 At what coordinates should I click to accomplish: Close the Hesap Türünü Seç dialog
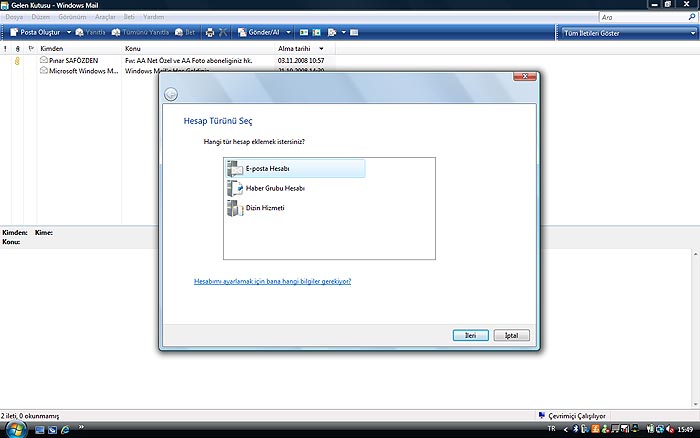coord(525,76)
